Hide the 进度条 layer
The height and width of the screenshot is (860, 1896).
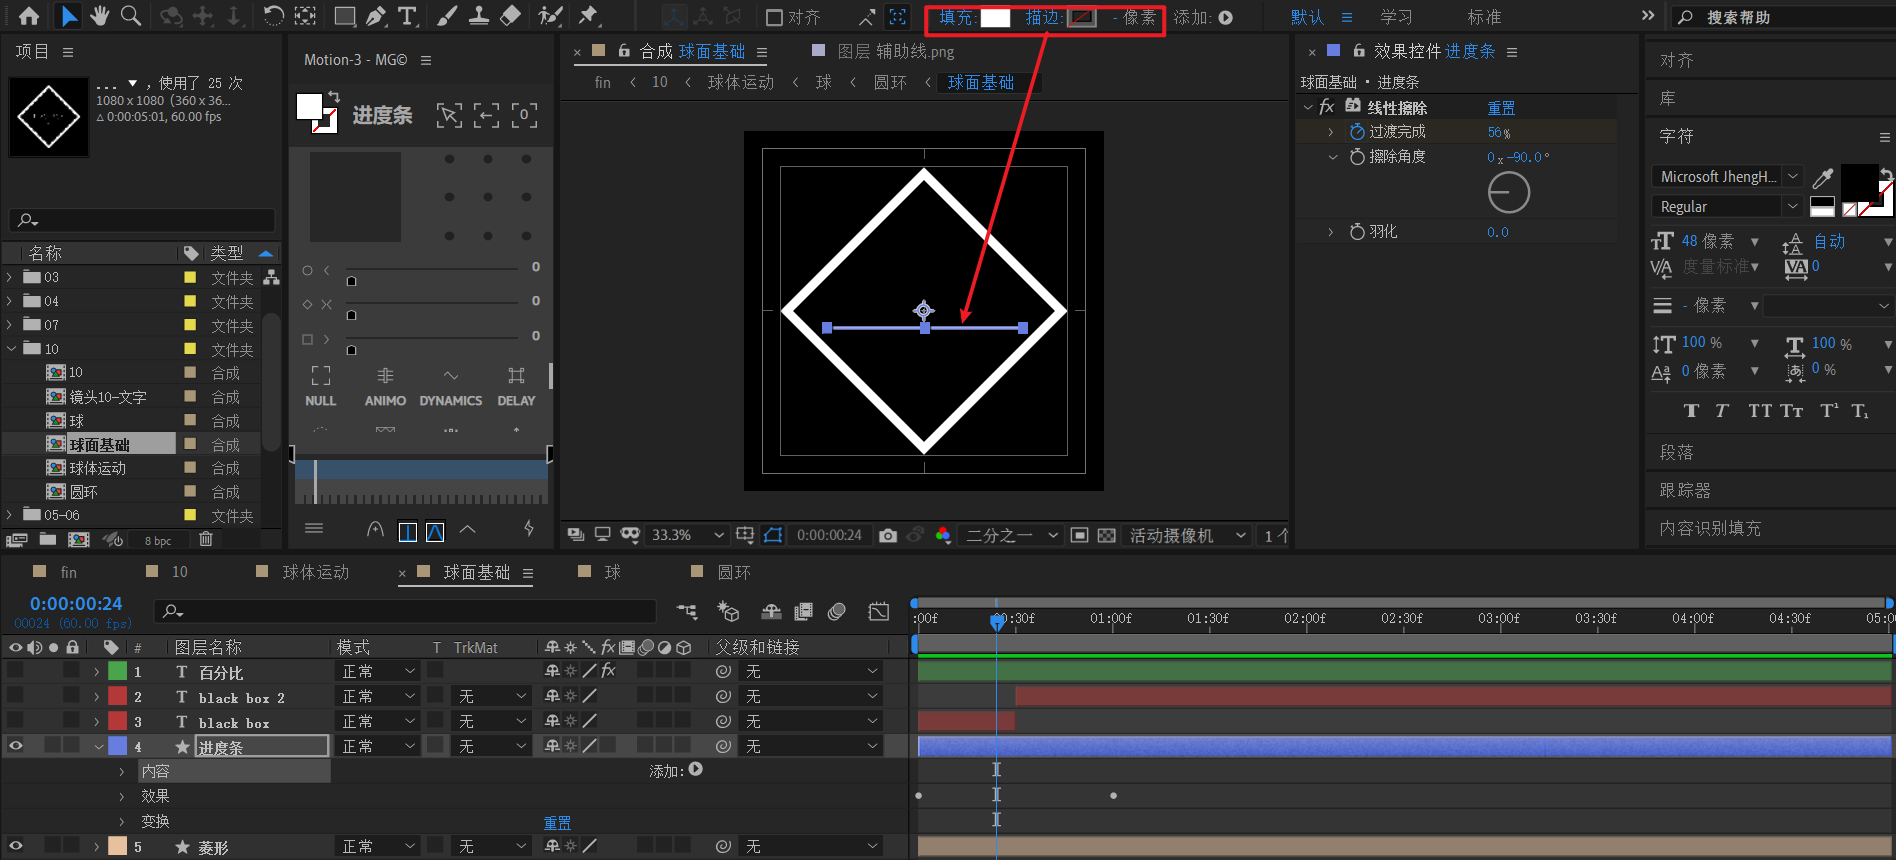[15, 746]
